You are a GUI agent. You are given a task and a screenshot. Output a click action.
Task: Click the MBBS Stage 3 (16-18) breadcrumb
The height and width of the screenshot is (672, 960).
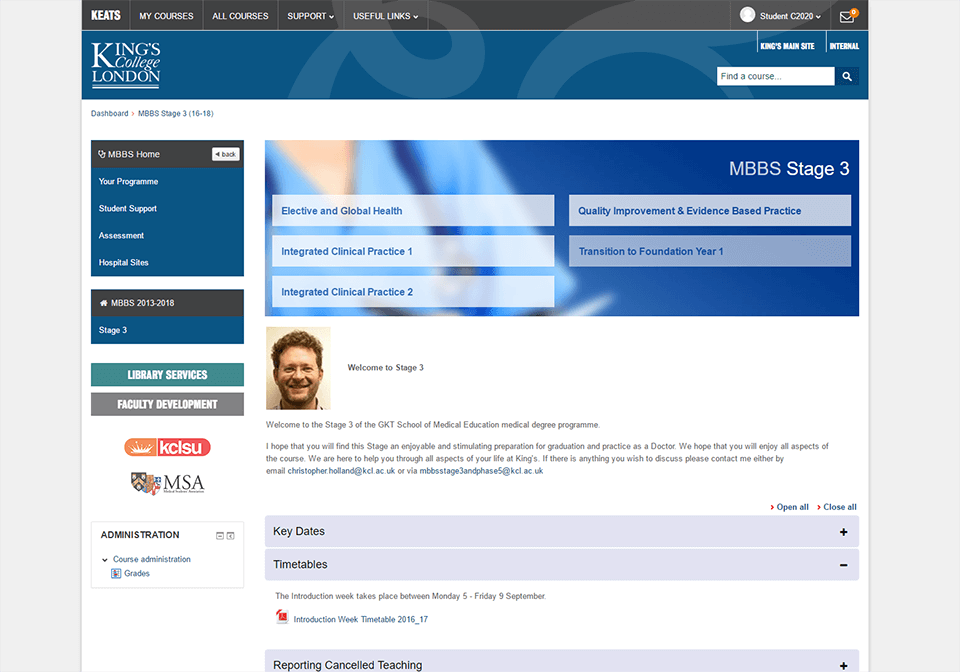tap(176, 113)
